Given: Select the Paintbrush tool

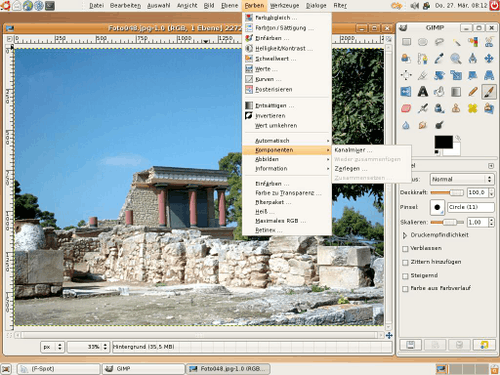Looking at the screenshot, I should coord(489,92).
